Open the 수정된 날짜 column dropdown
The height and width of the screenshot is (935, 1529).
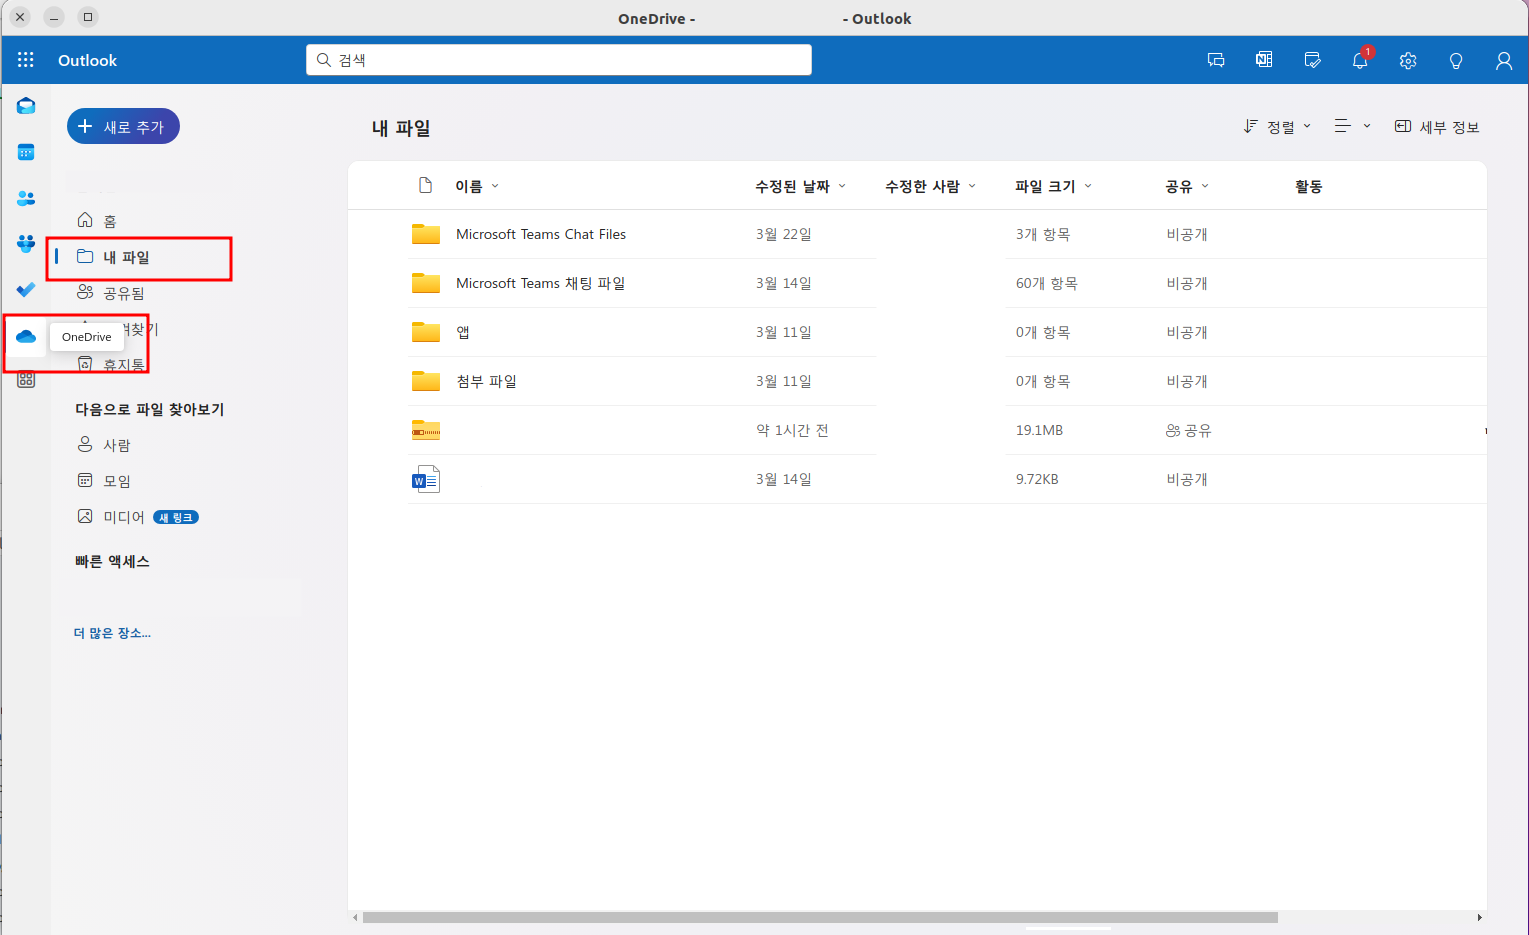[800, 186]
